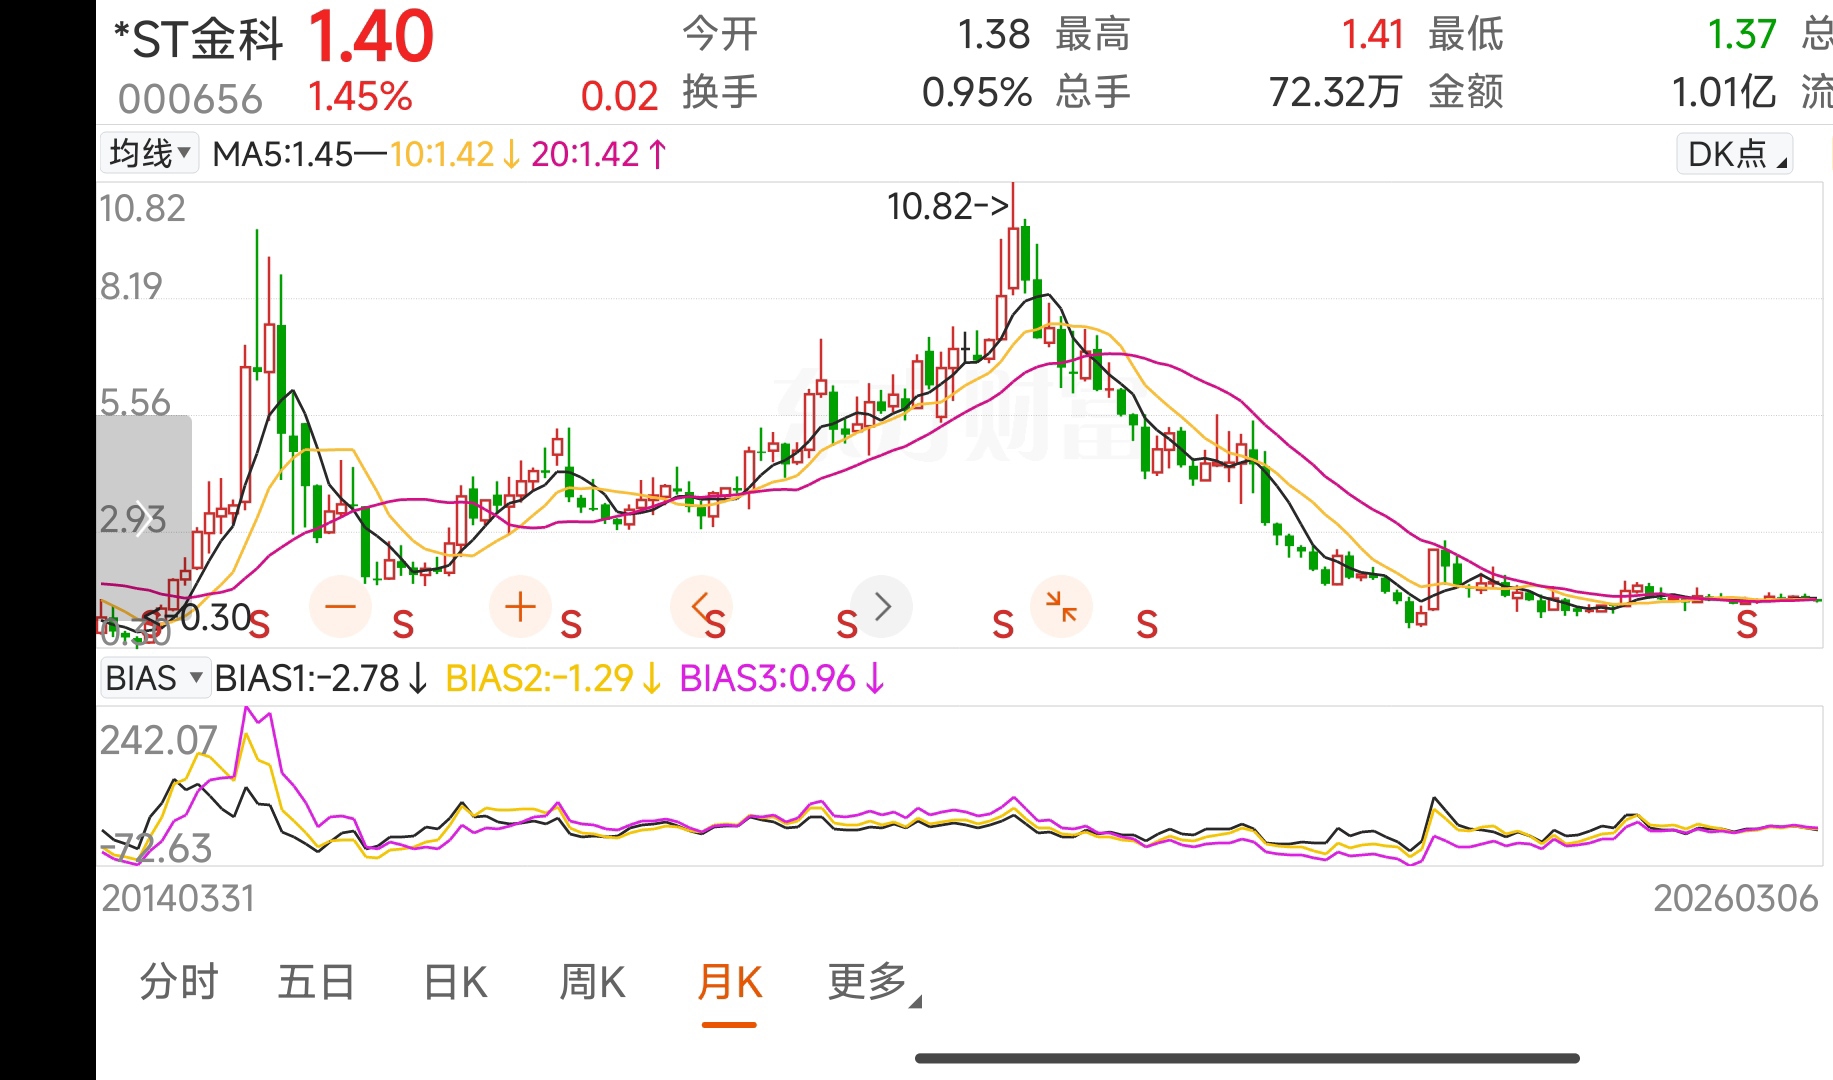Select the 月K tab
1833x1080 pixels.
(x=730, y=982)
